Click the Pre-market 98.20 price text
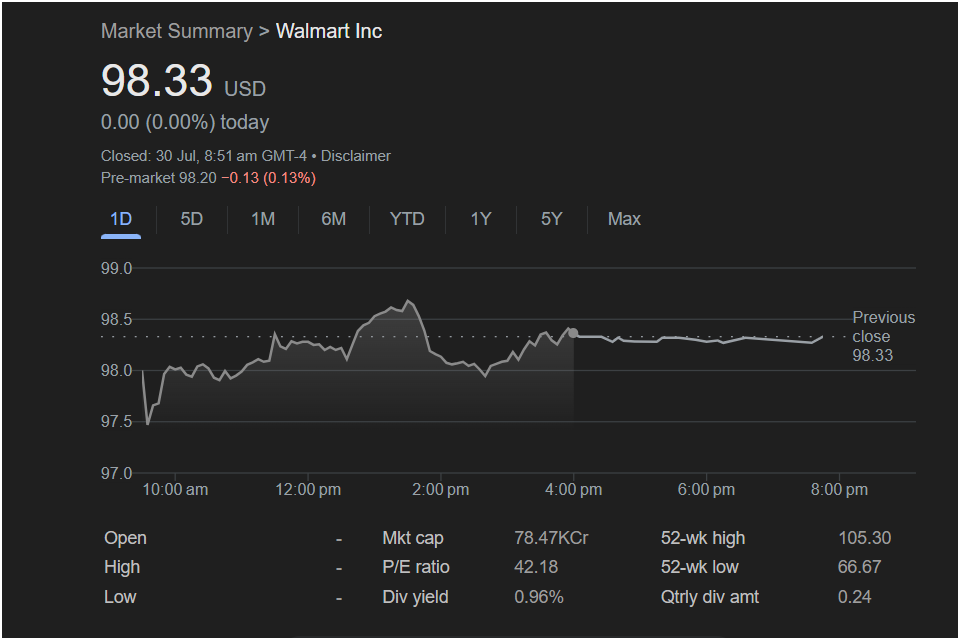960x640 pixels. point(159,178)
